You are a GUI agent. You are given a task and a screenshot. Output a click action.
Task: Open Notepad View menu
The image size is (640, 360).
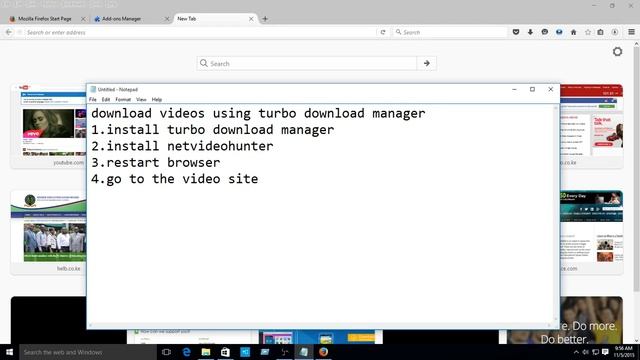pyautogui.click(x=141, y=100)
